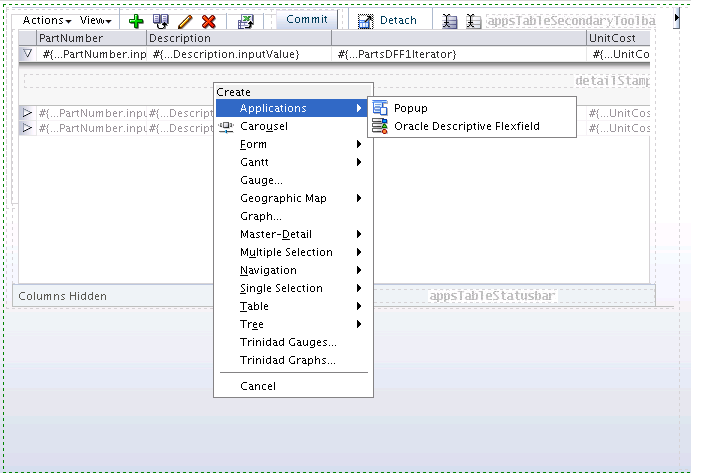704x473 pixels.
Task: Open Multiple Selection menu entry
Action: click(x=292, y=252)
